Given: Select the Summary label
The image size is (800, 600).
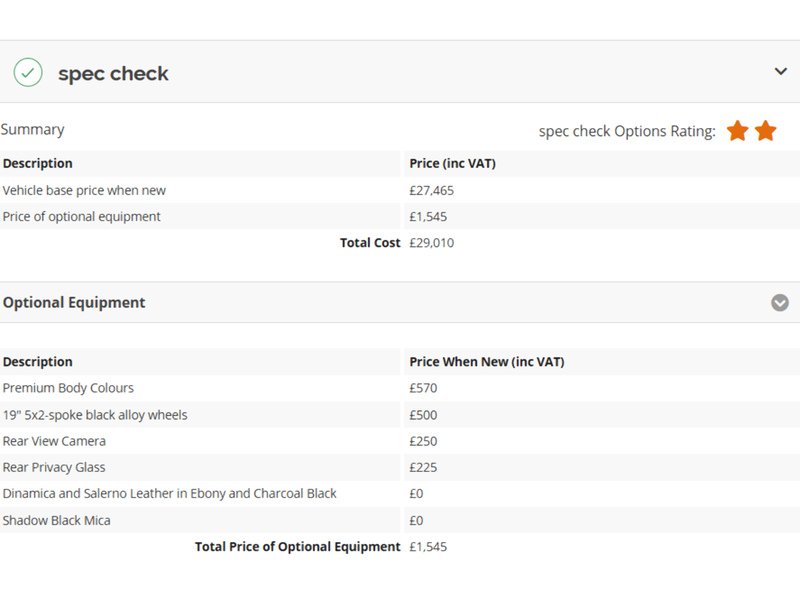Looking at the screenshot, I should (x=32, y=129).
